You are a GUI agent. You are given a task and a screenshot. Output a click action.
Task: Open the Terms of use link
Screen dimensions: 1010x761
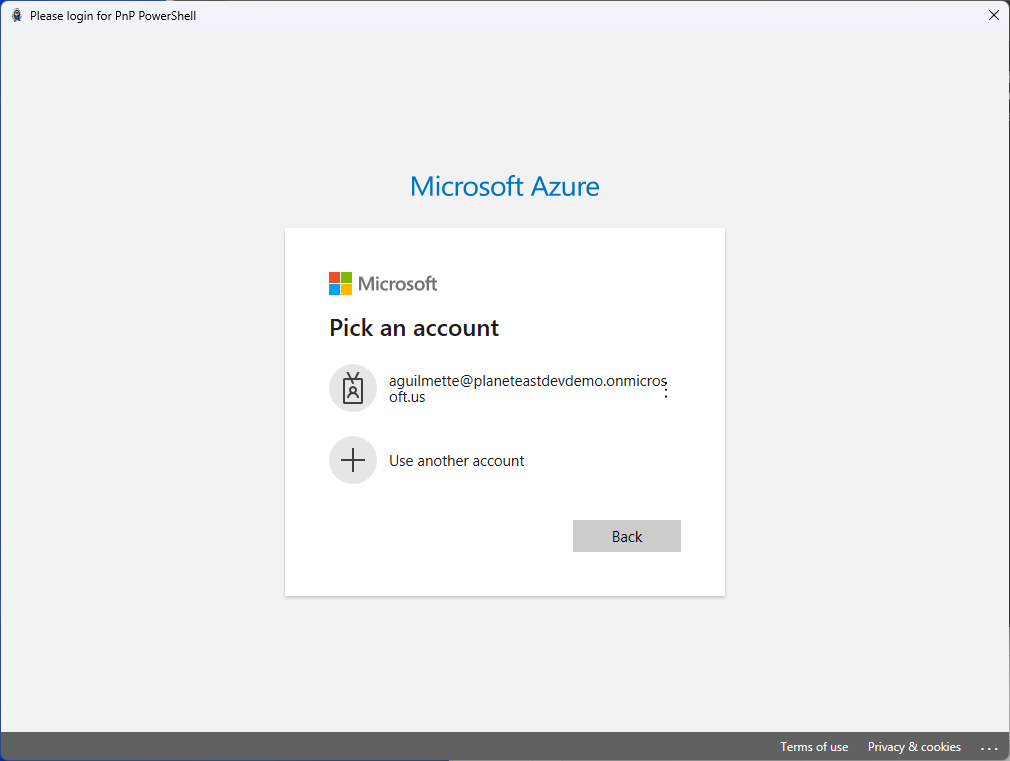click(814, 747)
